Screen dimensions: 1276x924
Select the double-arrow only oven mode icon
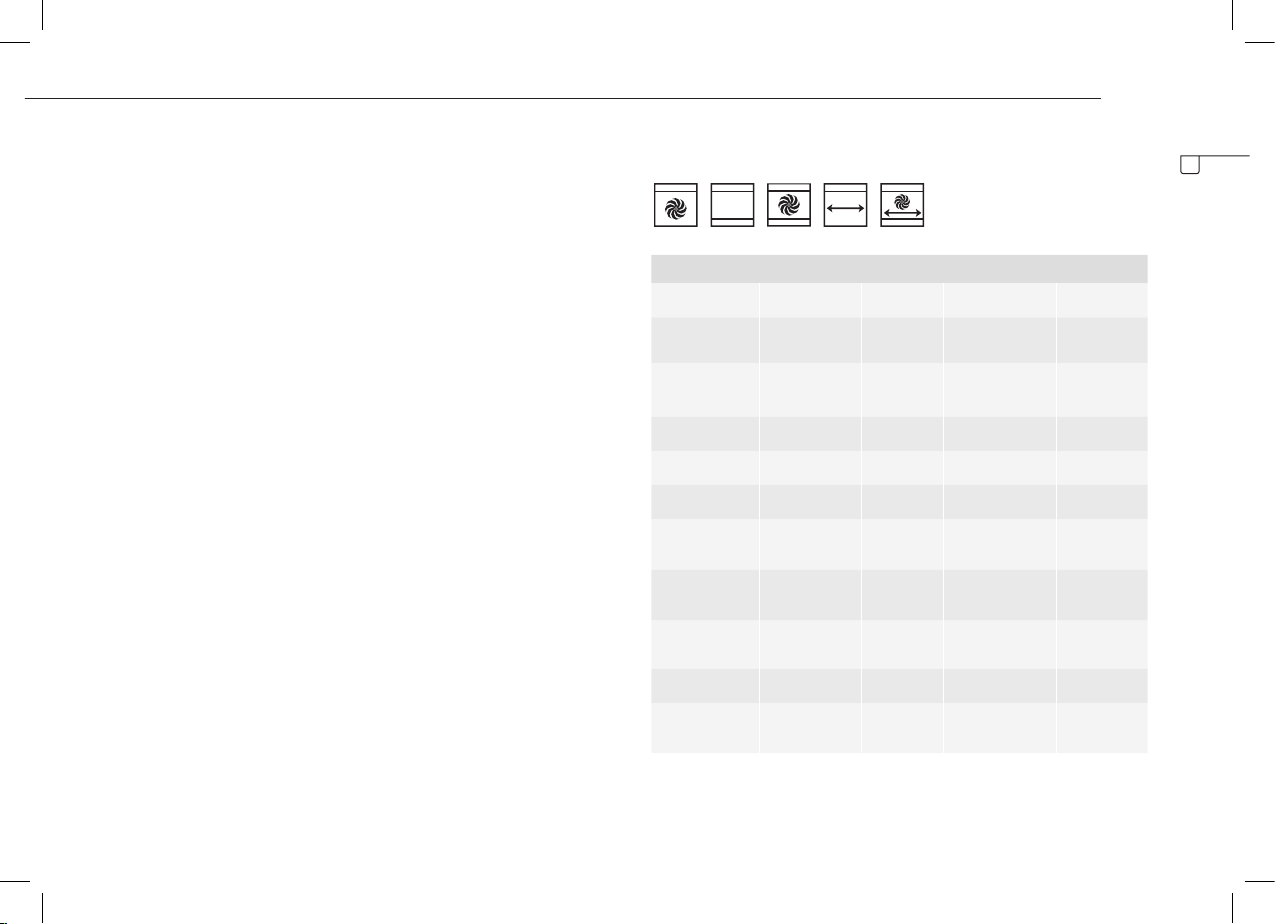click(846, 205)
